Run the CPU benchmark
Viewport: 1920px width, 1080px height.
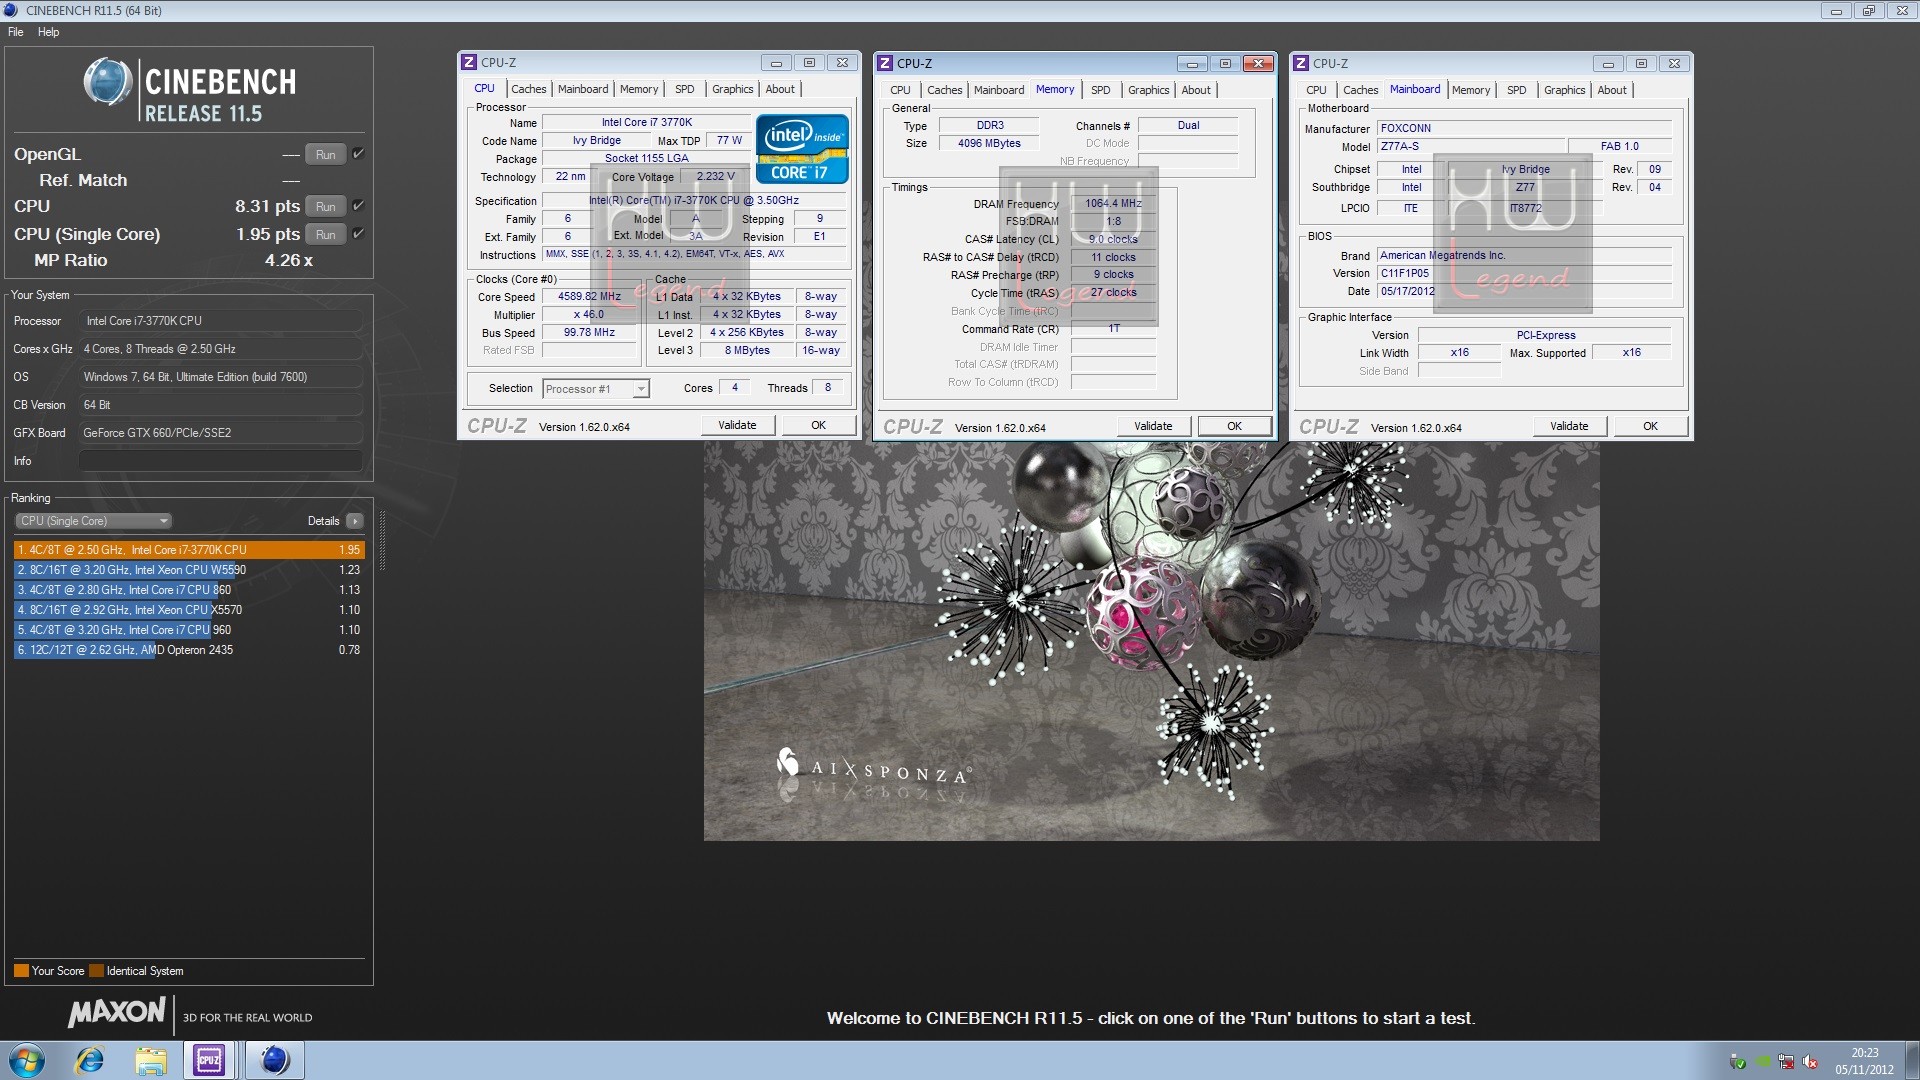[325, 207]
